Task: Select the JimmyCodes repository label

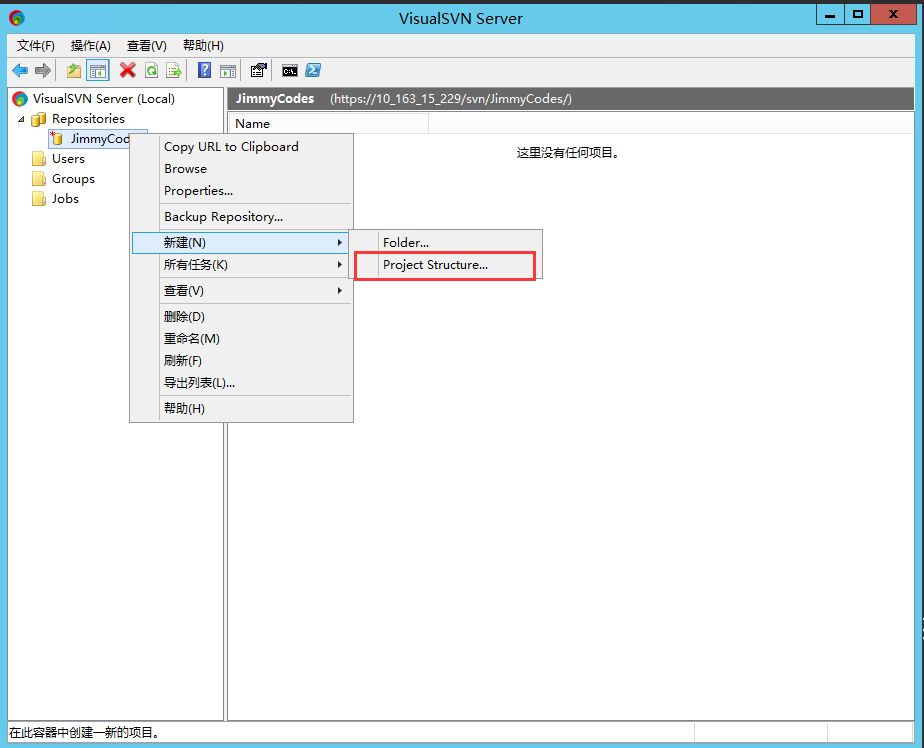Action: point(100,139)
